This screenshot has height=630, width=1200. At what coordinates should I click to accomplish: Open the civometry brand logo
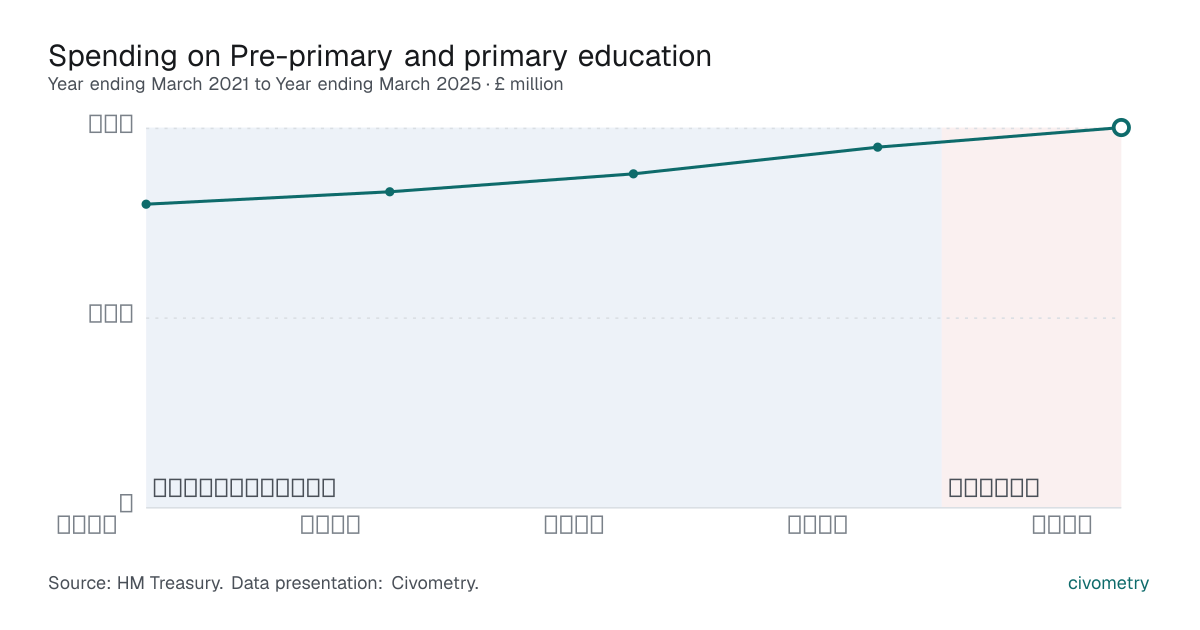tap(1109, 583)
